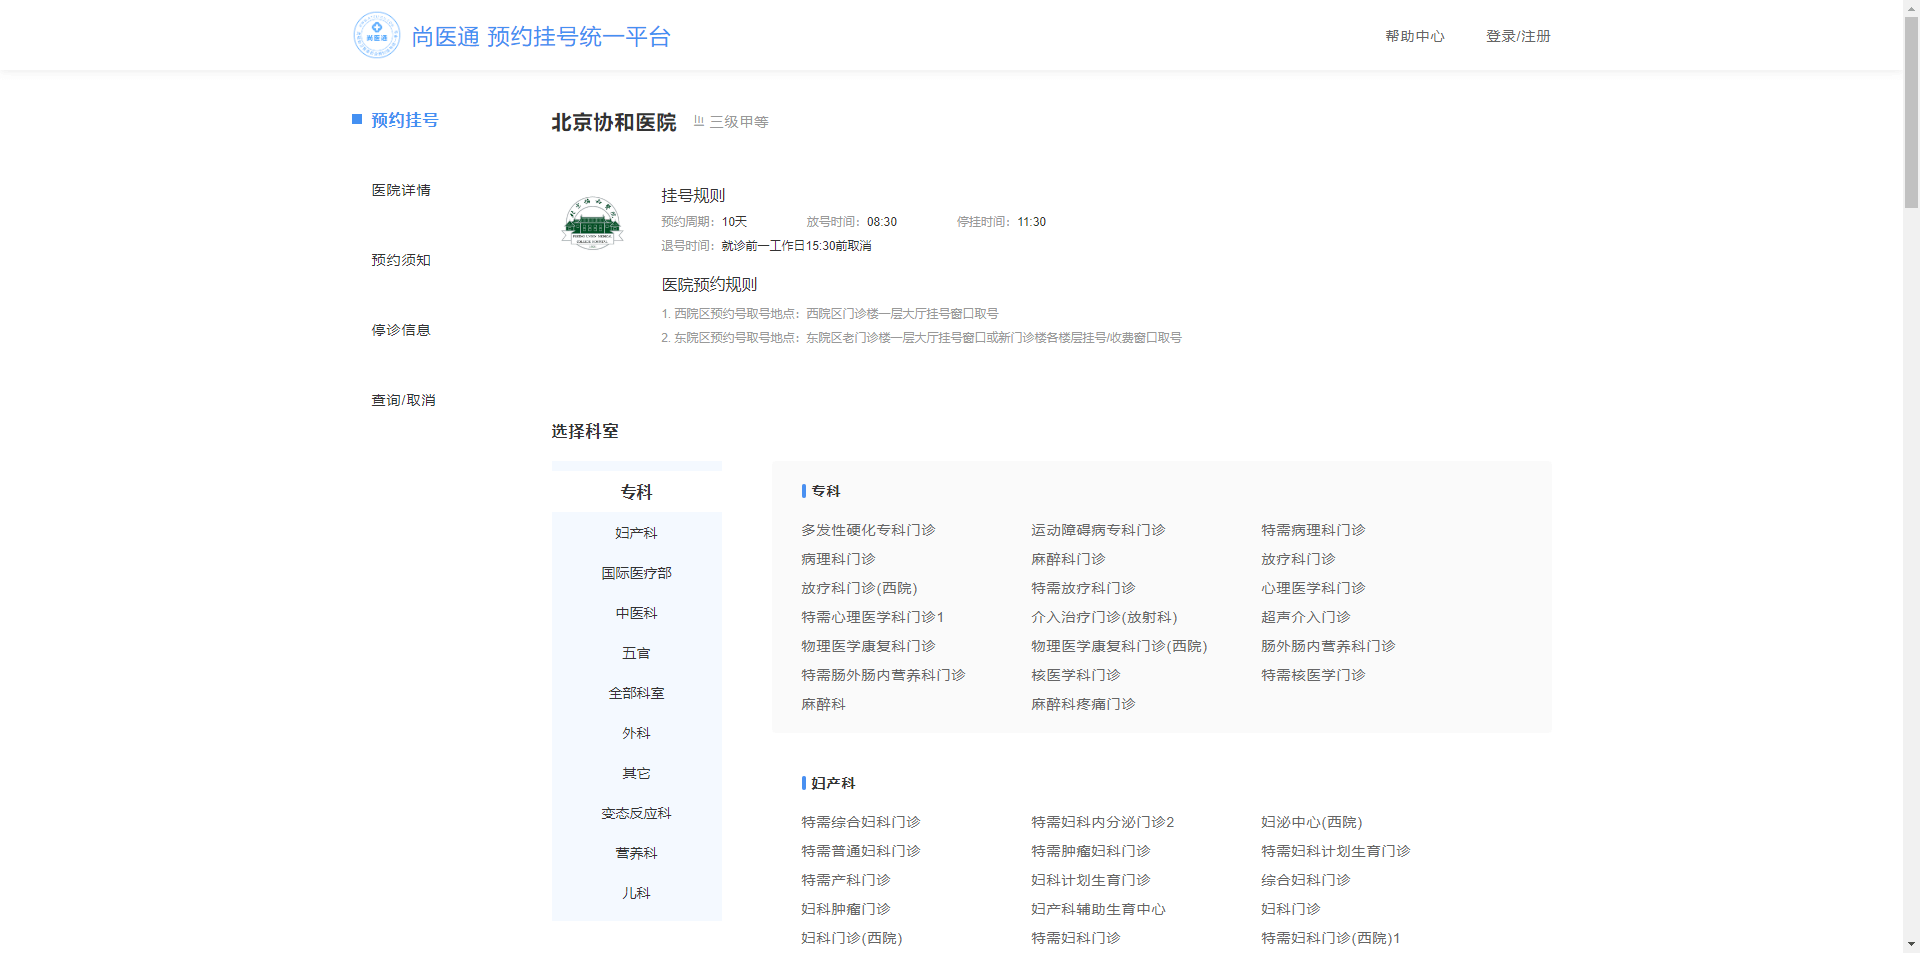
Task: Open 妇产科辅助生育中心
Action: 1098,909
